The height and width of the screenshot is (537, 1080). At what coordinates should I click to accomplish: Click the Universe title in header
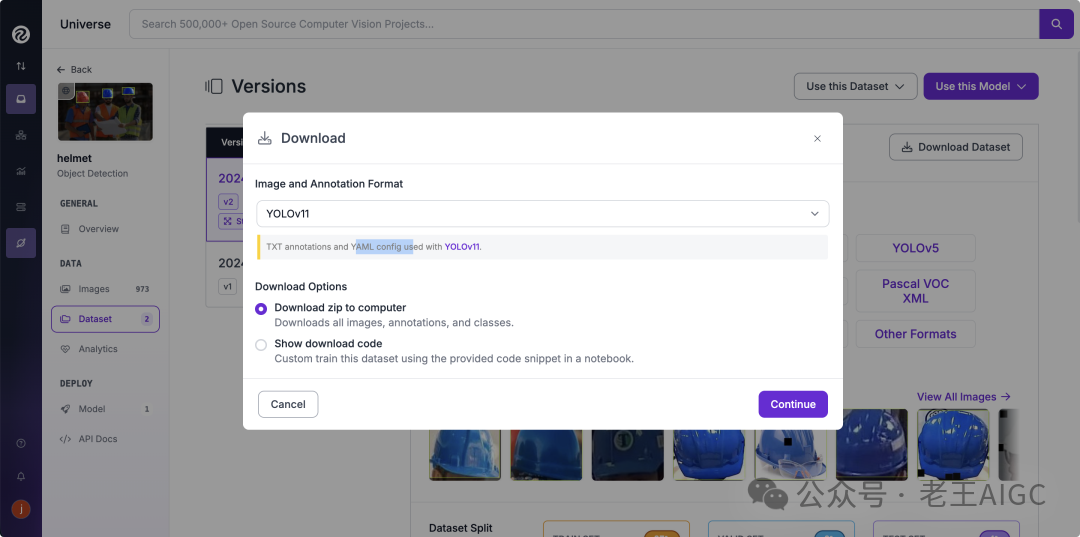[85, 24]
